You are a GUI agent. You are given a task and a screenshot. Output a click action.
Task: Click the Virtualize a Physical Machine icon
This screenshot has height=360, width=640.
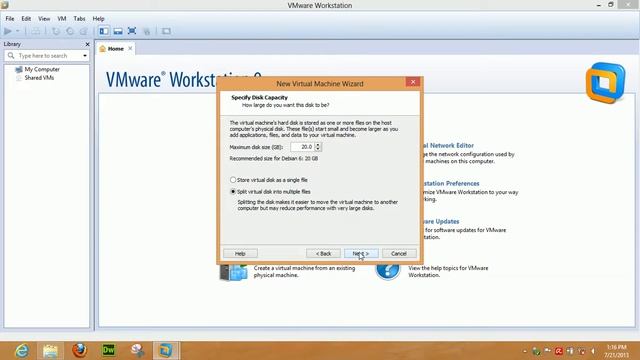[233, 272]
